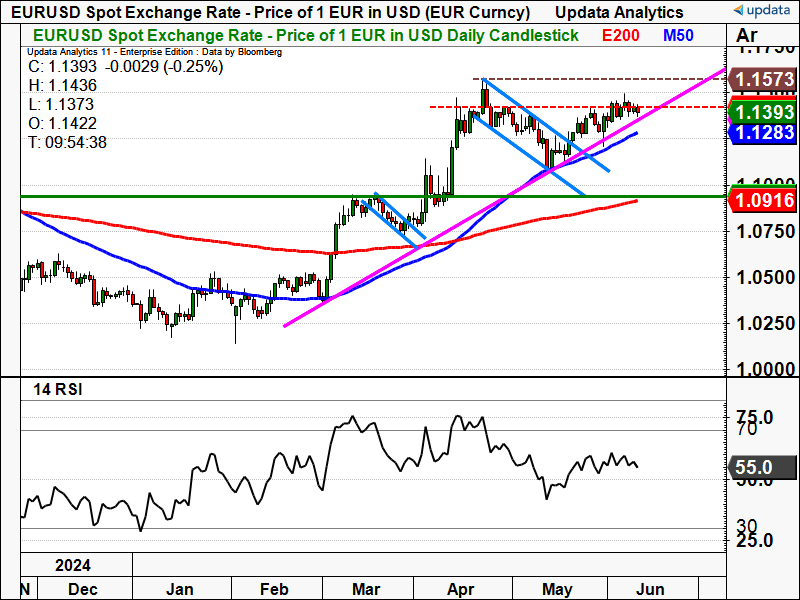This screenshot has height=600, width=800.
Task: Click the Apr month label on time axis
Action: [461, 589]
